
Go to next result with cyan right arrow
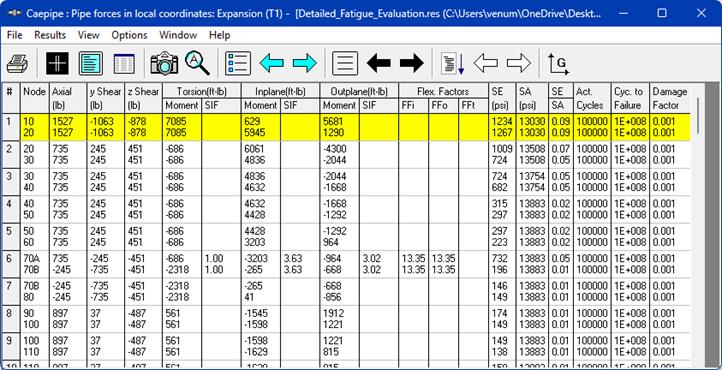click(304, 63)
